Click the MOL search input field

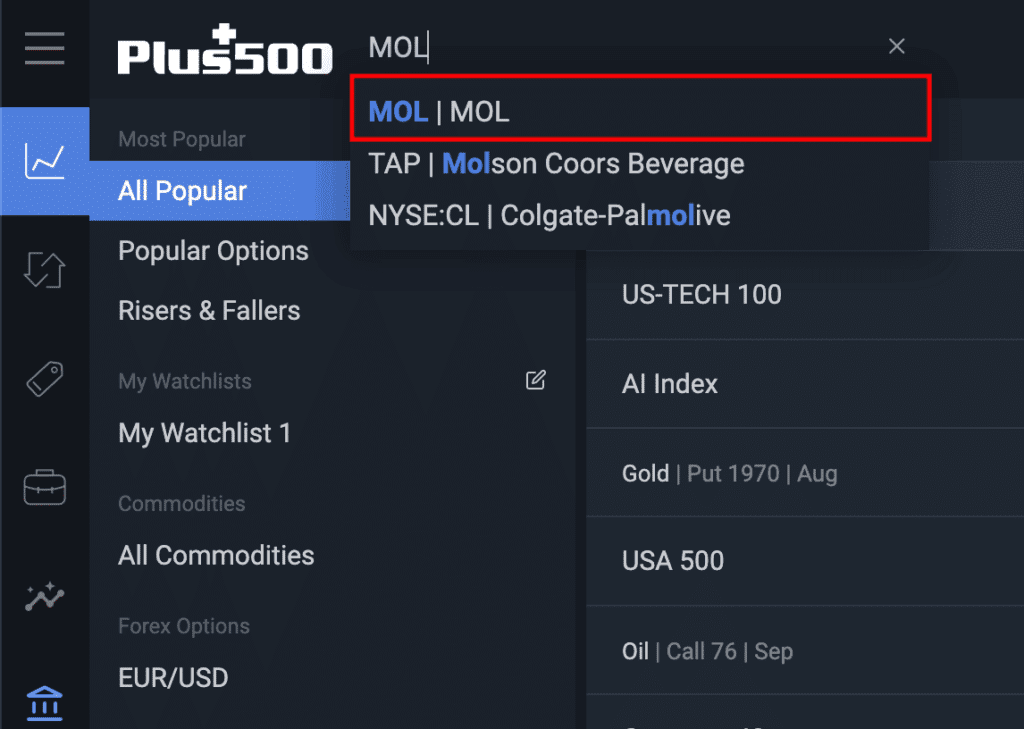click(x=620, y=47)
